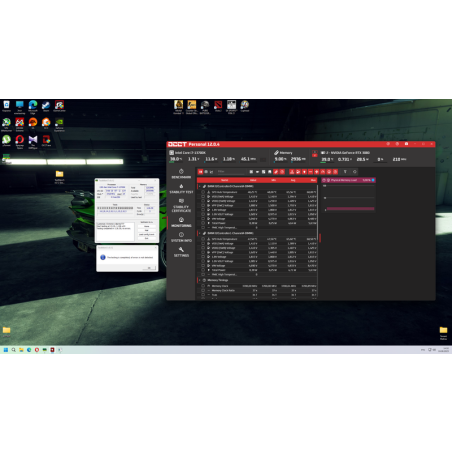The width and height of the screenshot is (452, 452).
Task: Select the Opera browser desktop icon
Action: [x=19, y=142]
